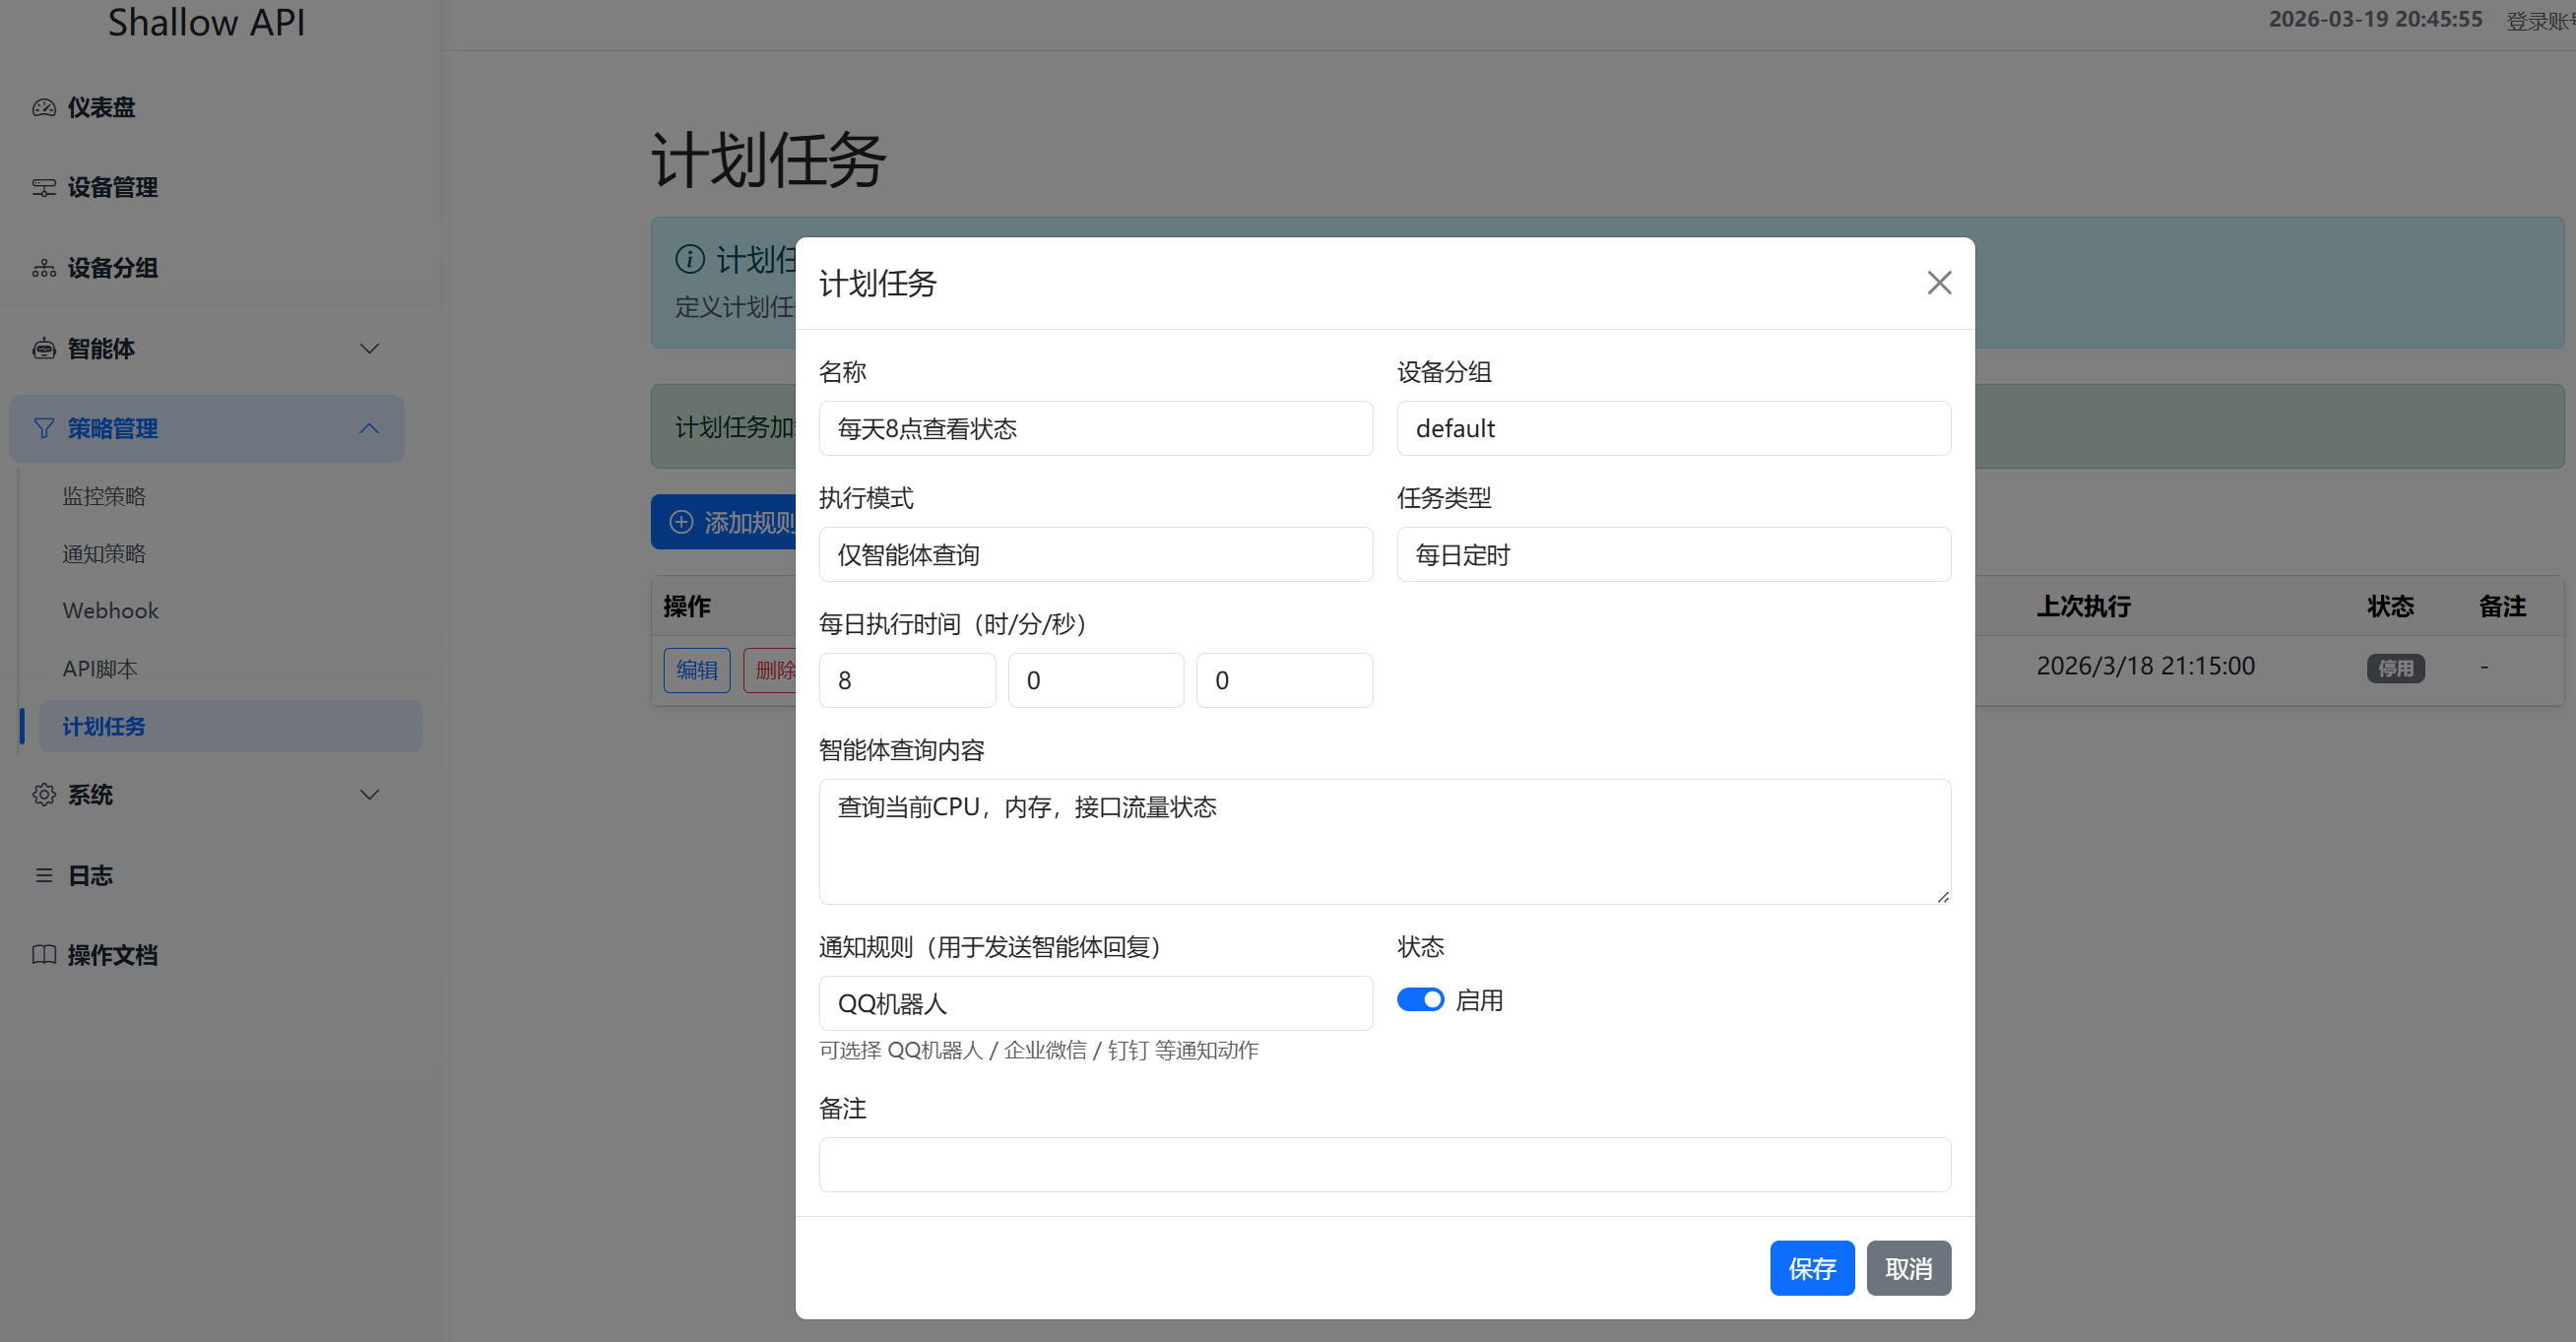Open the task type dropdown
The image size is (2576, 1342).
pyautogui.click(x=1673, y=555)
